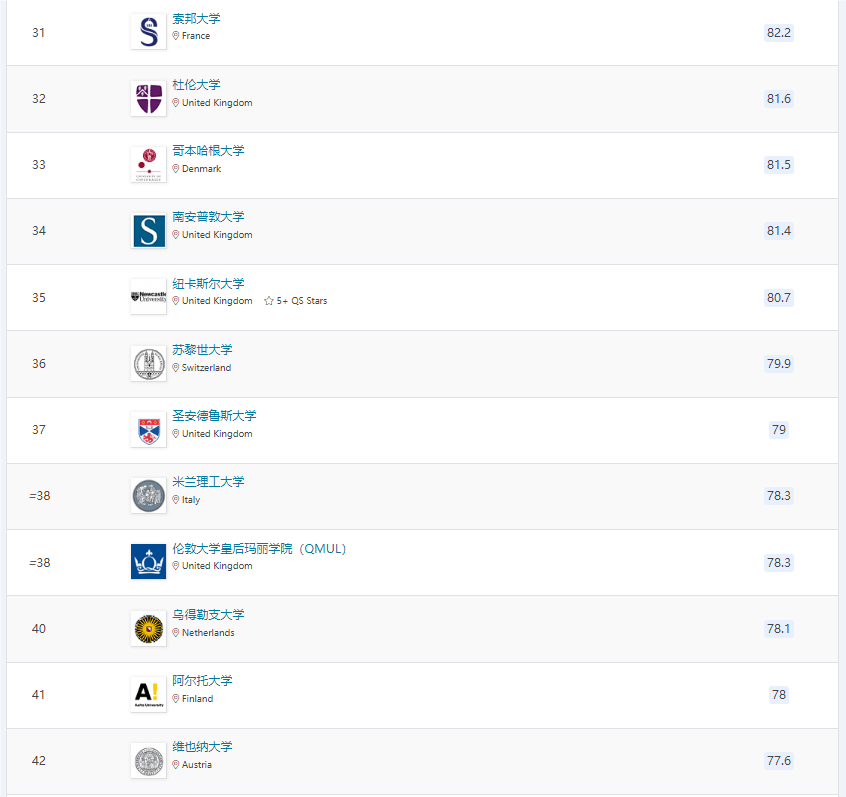Click the Newcastle University logo
The height and width of the screenshot is (797, 846).
pyautogui.click(x=148, y=297)
